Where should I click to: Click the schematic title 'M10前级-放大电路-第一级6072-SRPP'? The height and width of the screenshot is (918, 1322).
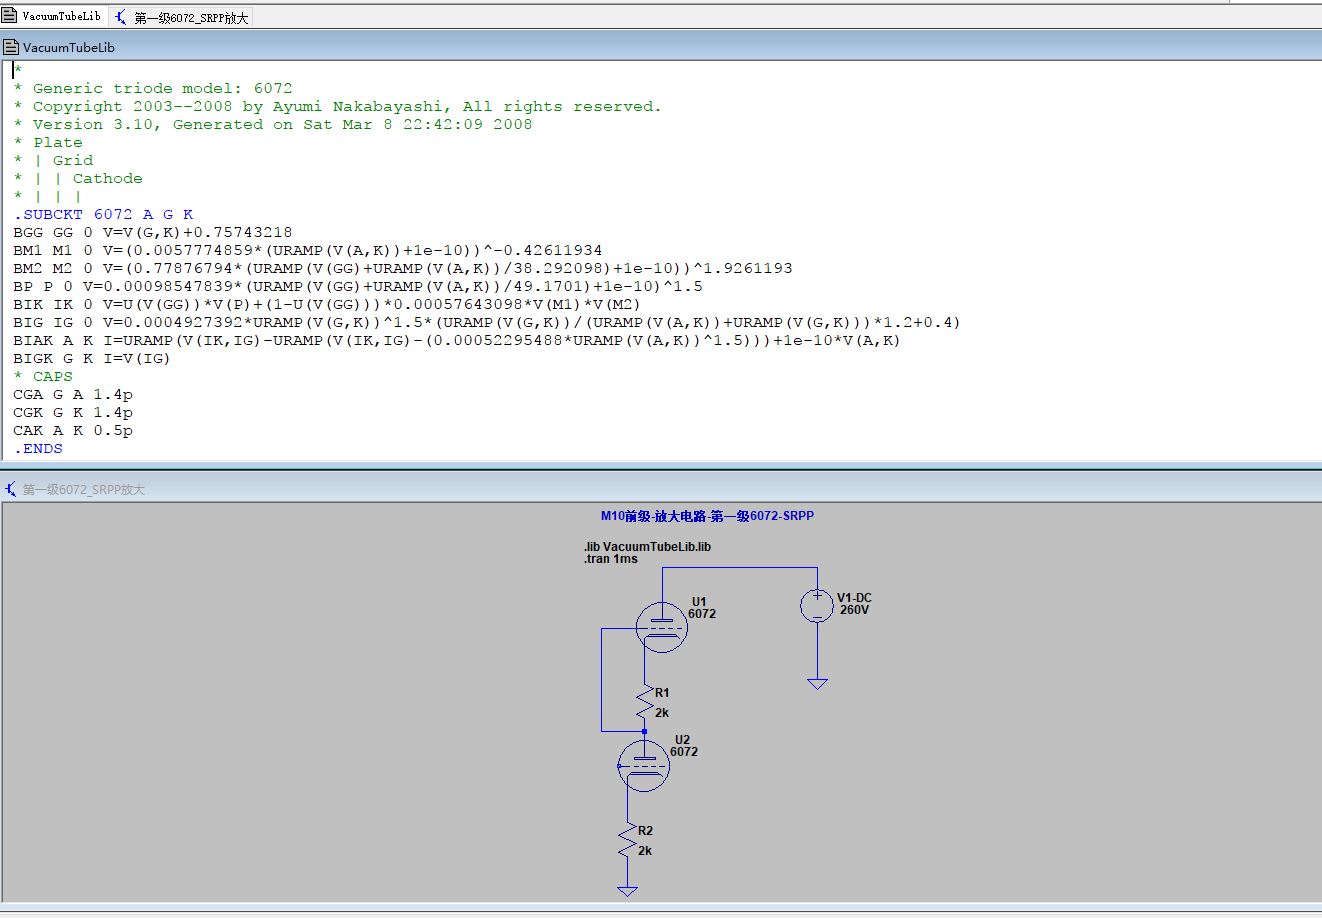coord(707,516)
